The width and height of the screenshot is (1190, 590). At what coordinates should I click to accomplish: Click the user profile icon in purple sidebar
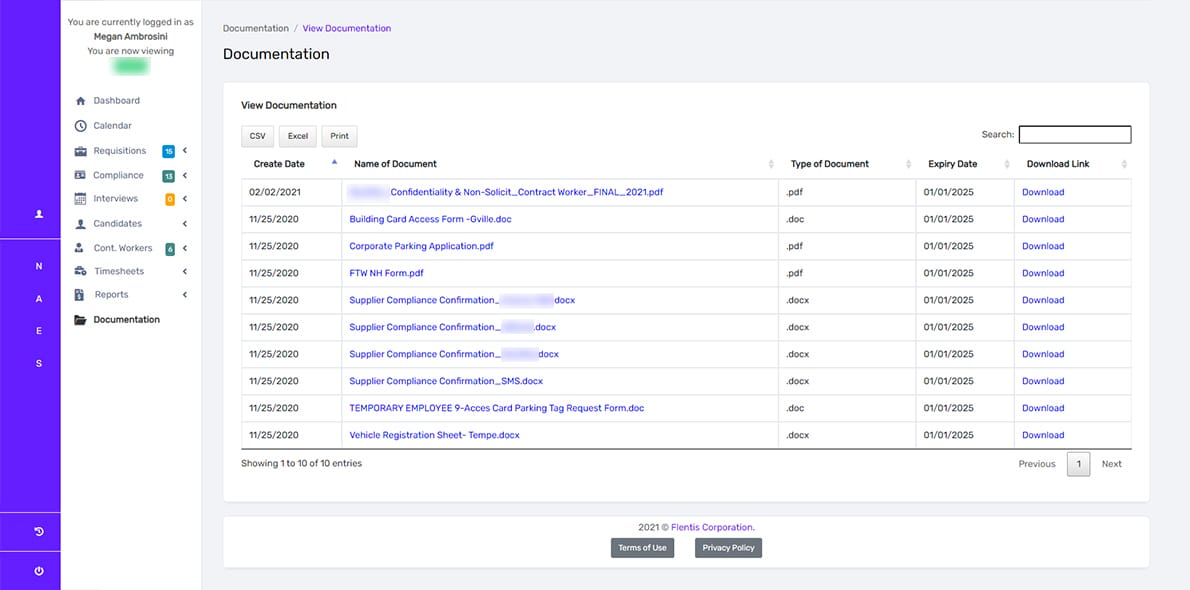coord(39,214)
